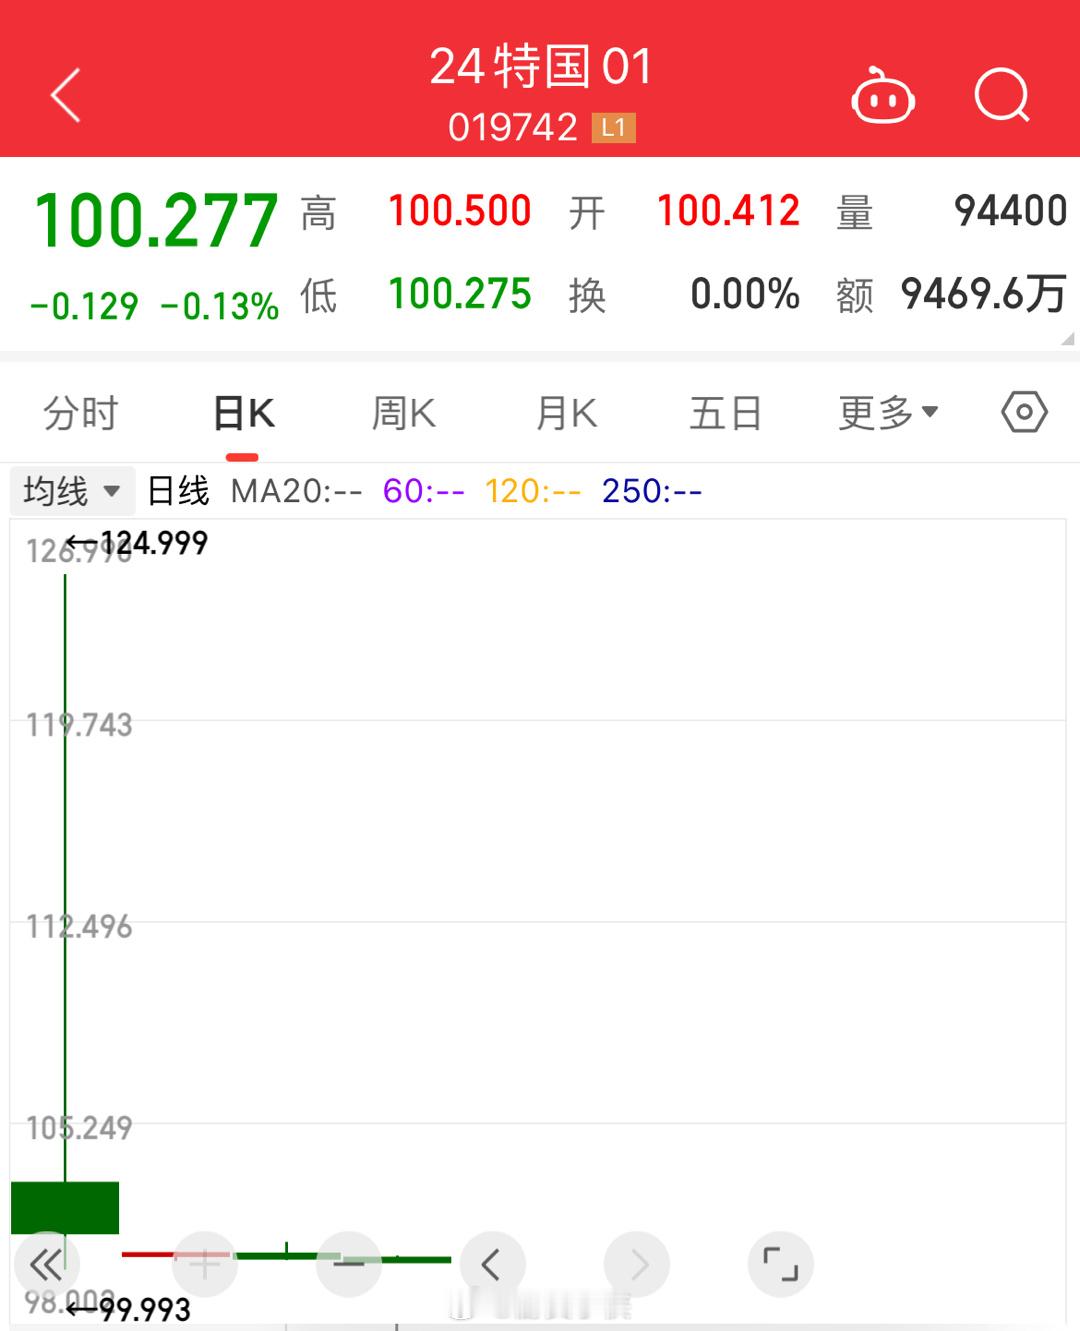
Task: Open the 更多 dropdown
Action: click(888, 412)
